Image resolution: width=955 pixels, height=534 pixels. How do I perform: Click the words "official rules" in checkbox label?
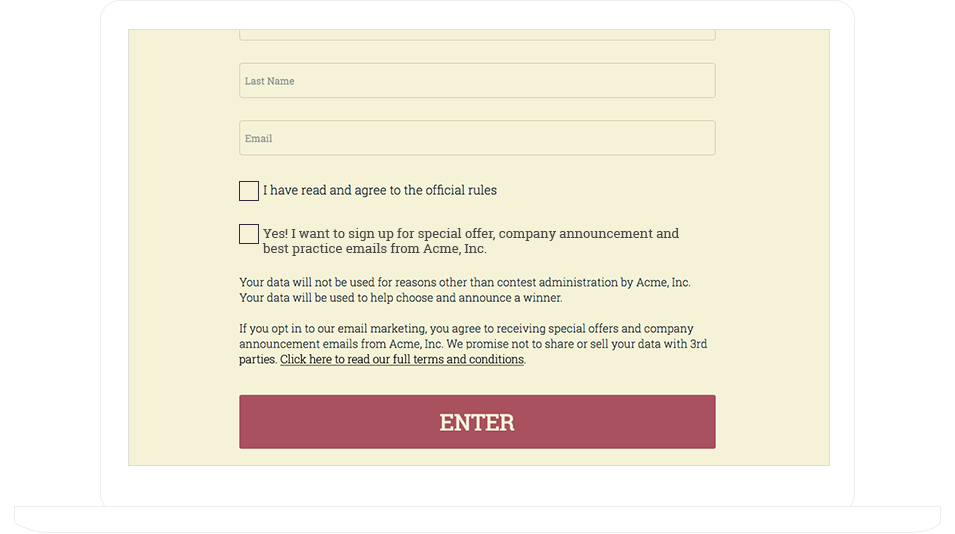[460, 190]
